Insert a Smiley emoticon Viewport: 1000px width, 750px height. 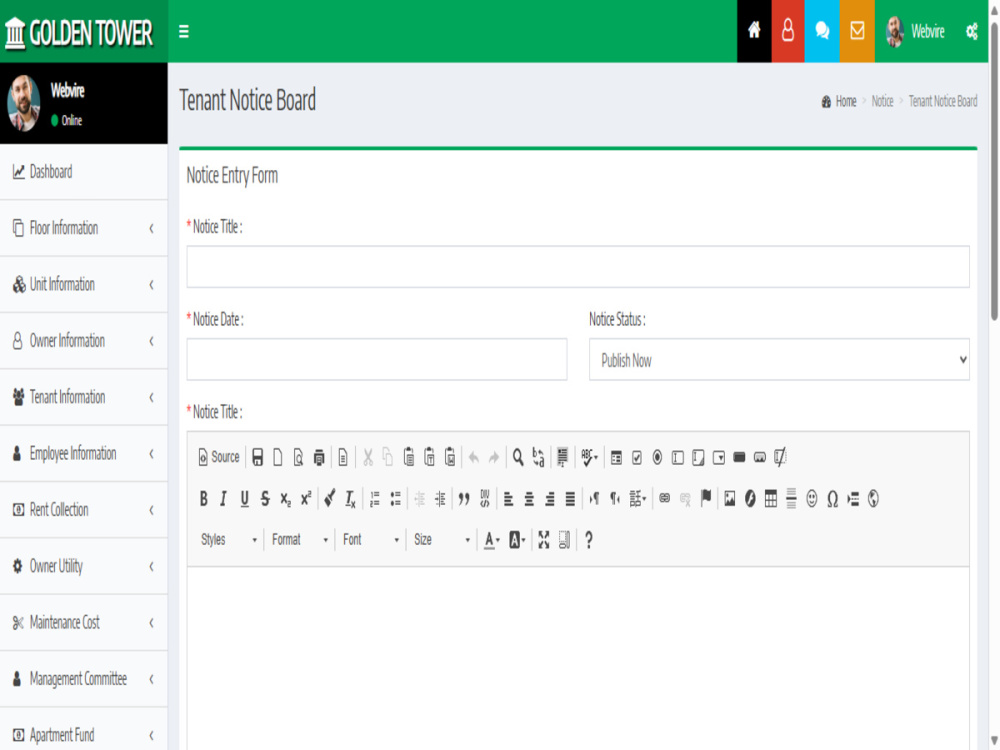[811, 499]
